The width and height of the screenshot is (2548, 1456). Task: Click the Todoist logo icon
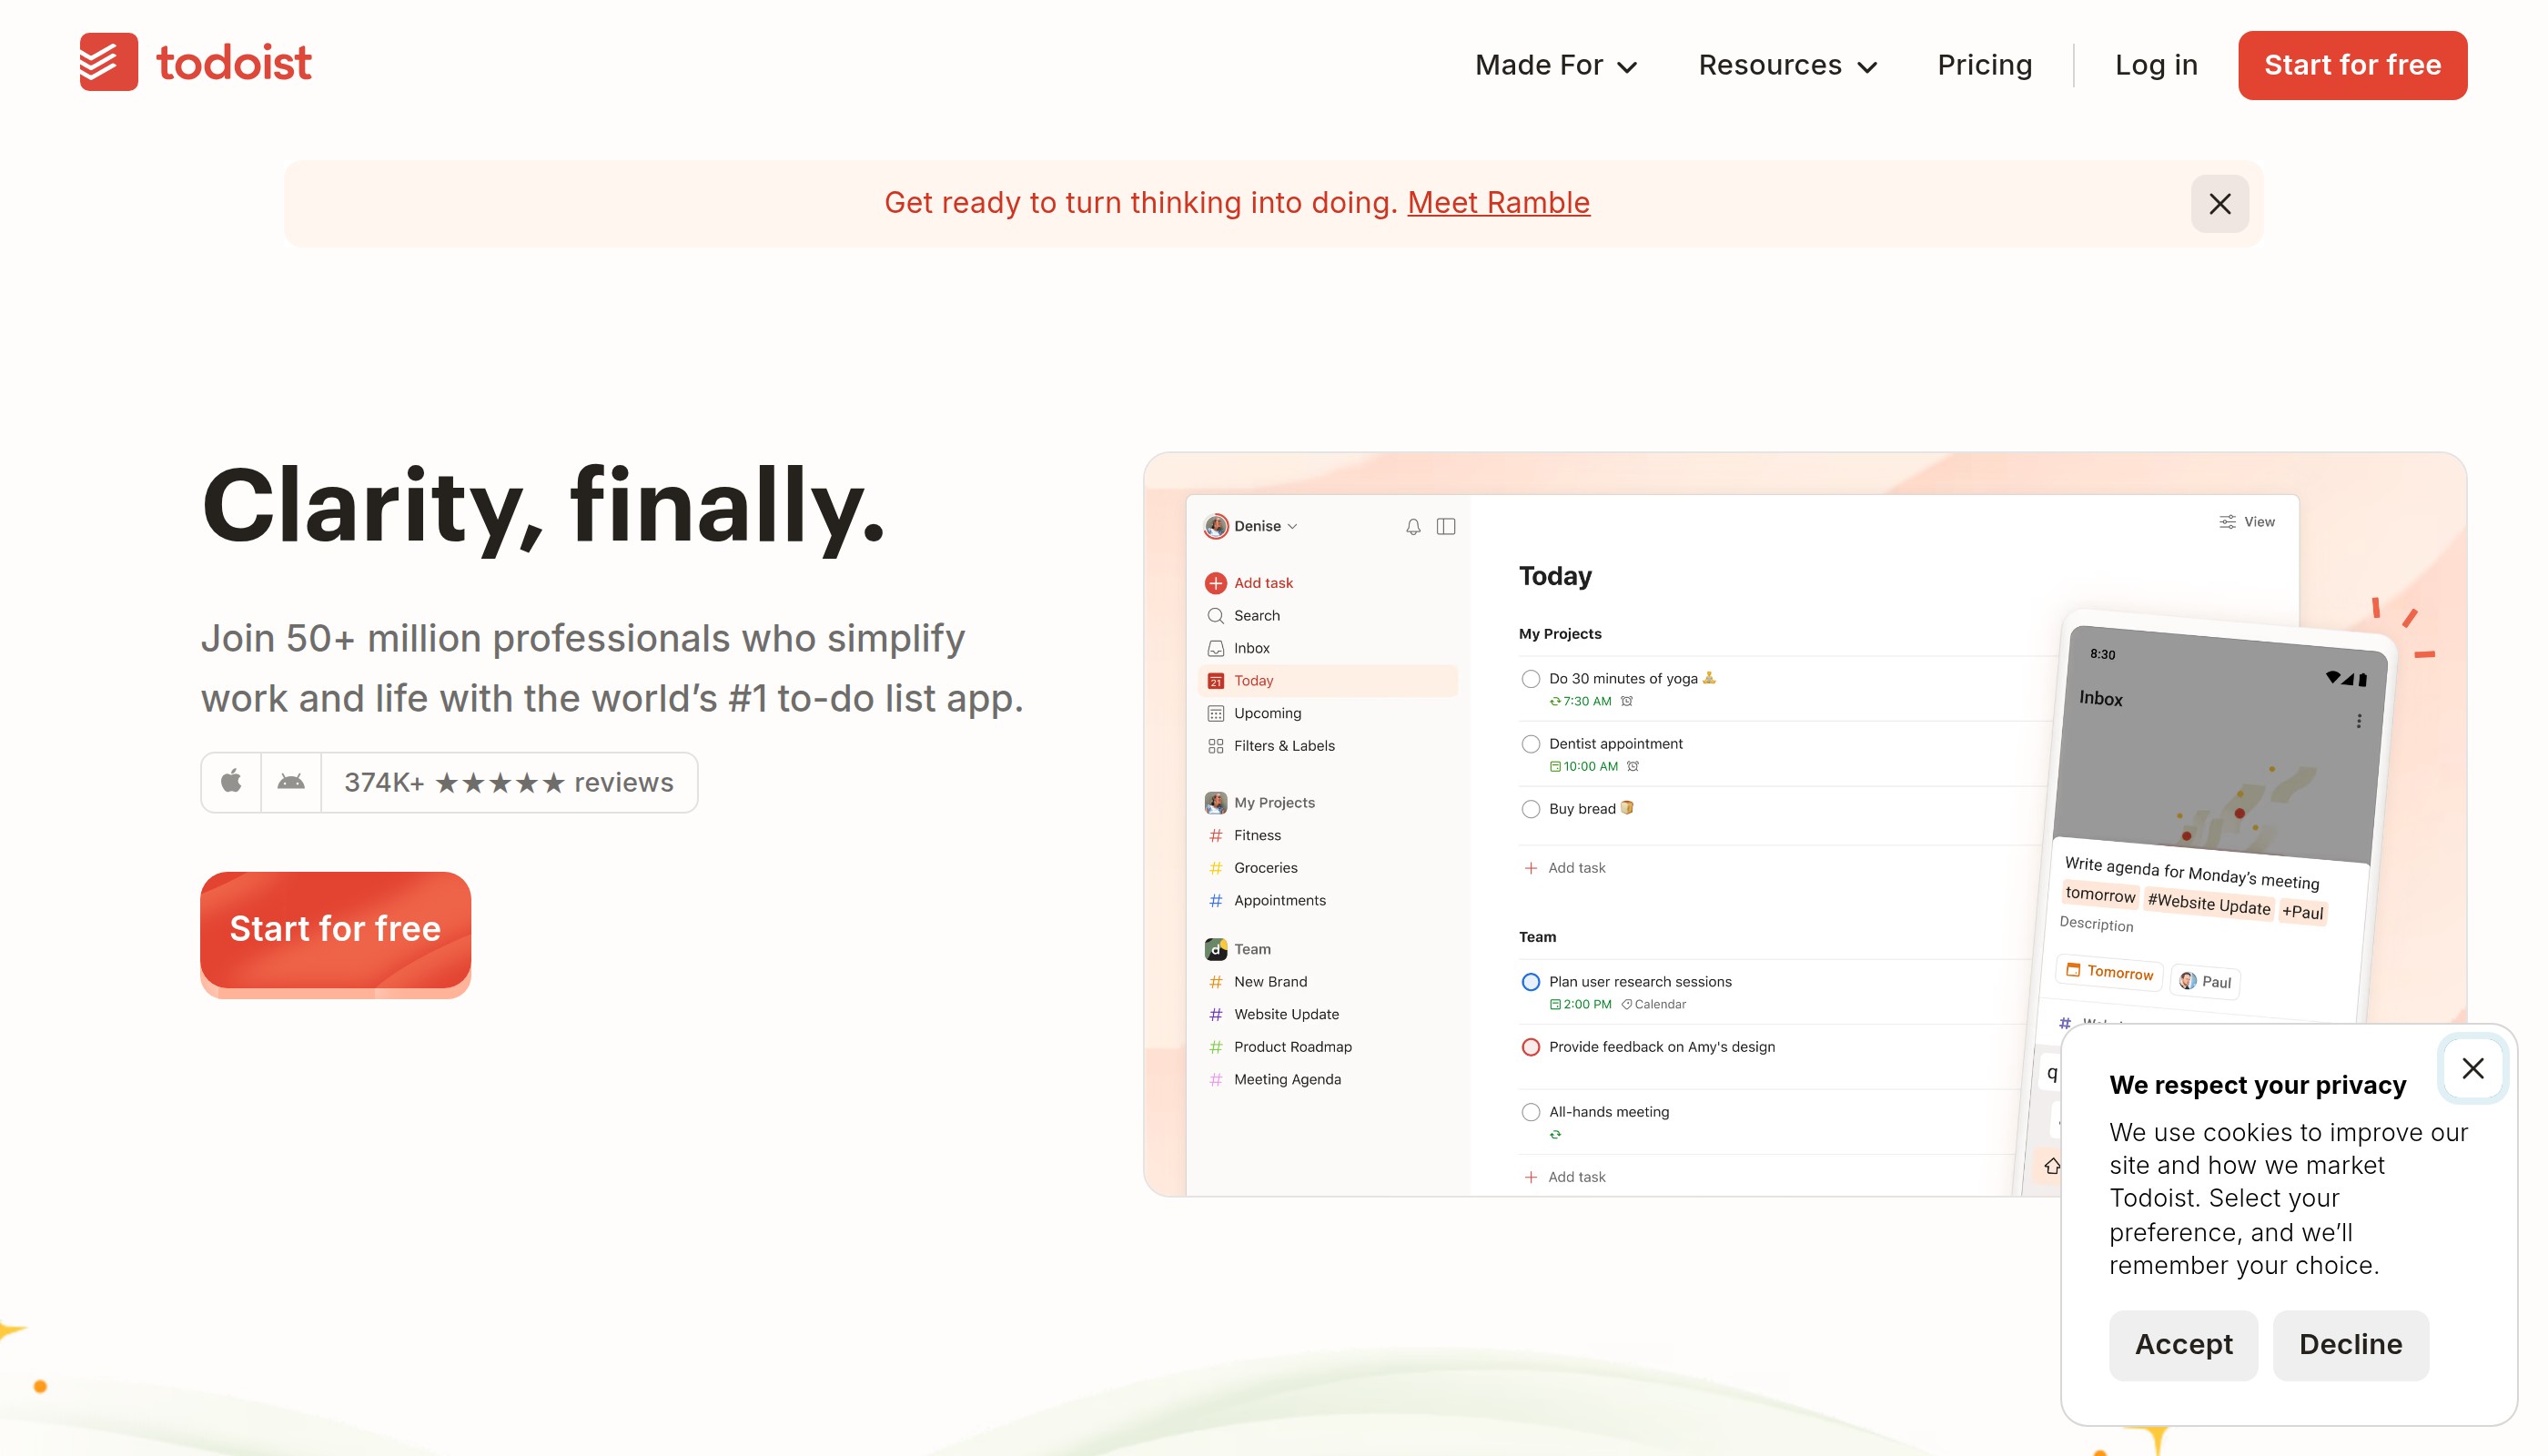coord(109,62)
